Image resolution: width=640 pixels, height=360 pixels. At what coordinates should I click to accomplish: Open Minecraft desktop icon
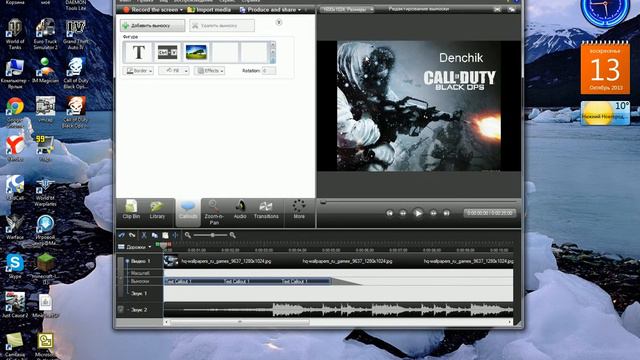tap(45, 267)
